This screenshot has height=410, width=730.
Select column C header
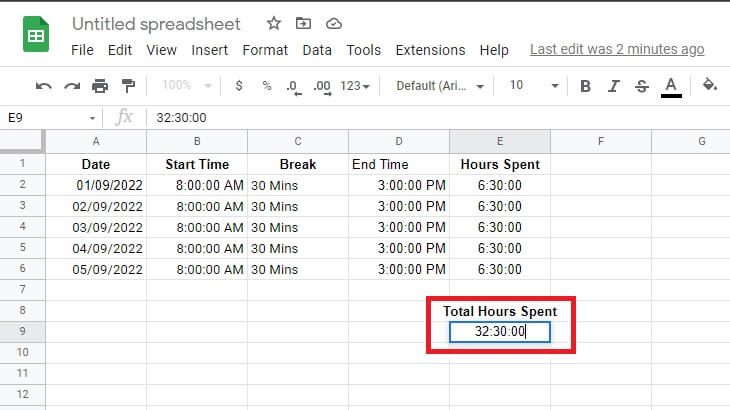pyautogui.click(x=298, y=141)
